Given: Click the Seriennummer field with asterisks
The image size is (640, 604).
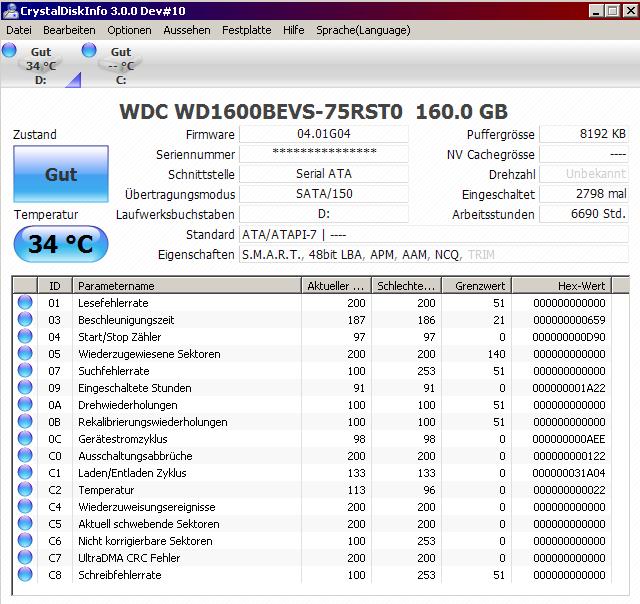Looking at the screenshot, I should tap(324, 154).
